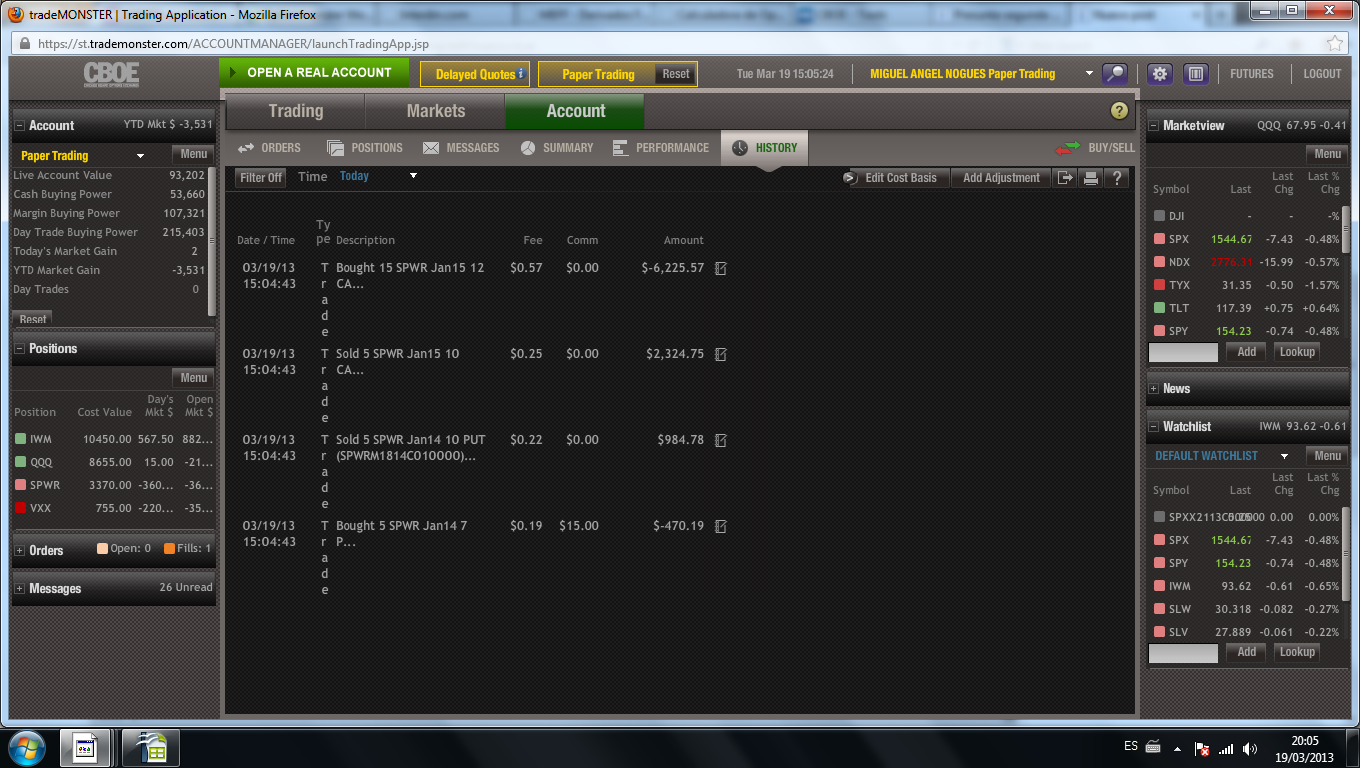
Task: Click the Watchlist symbol input field
Action: click(1183, 653)
